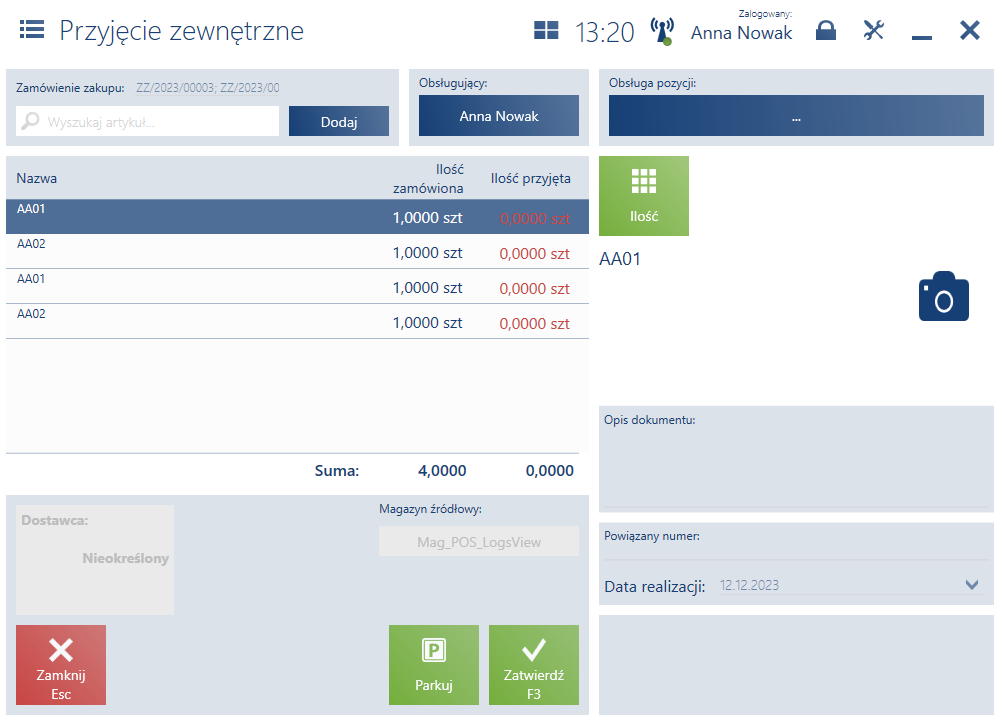
Task: Click the Przyjęcie zewnętrzne title
Action: [x=181, y=31]
